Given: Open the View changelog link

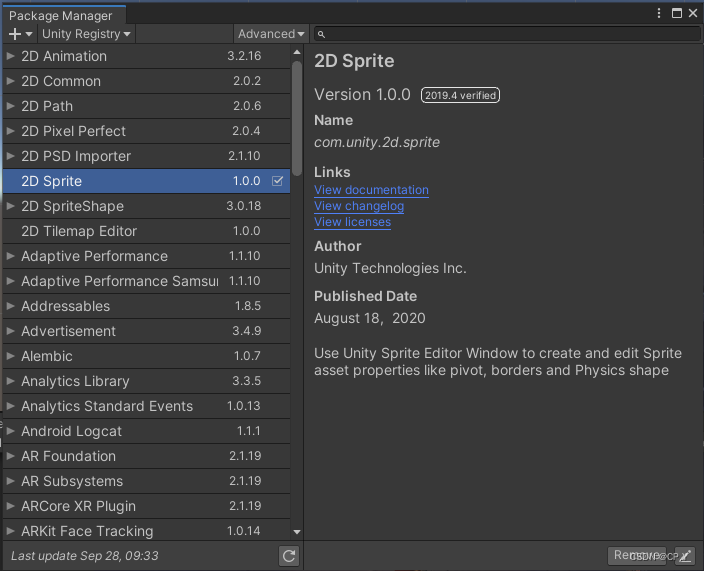Looking at the screenshot, I should tap(359, 206).
